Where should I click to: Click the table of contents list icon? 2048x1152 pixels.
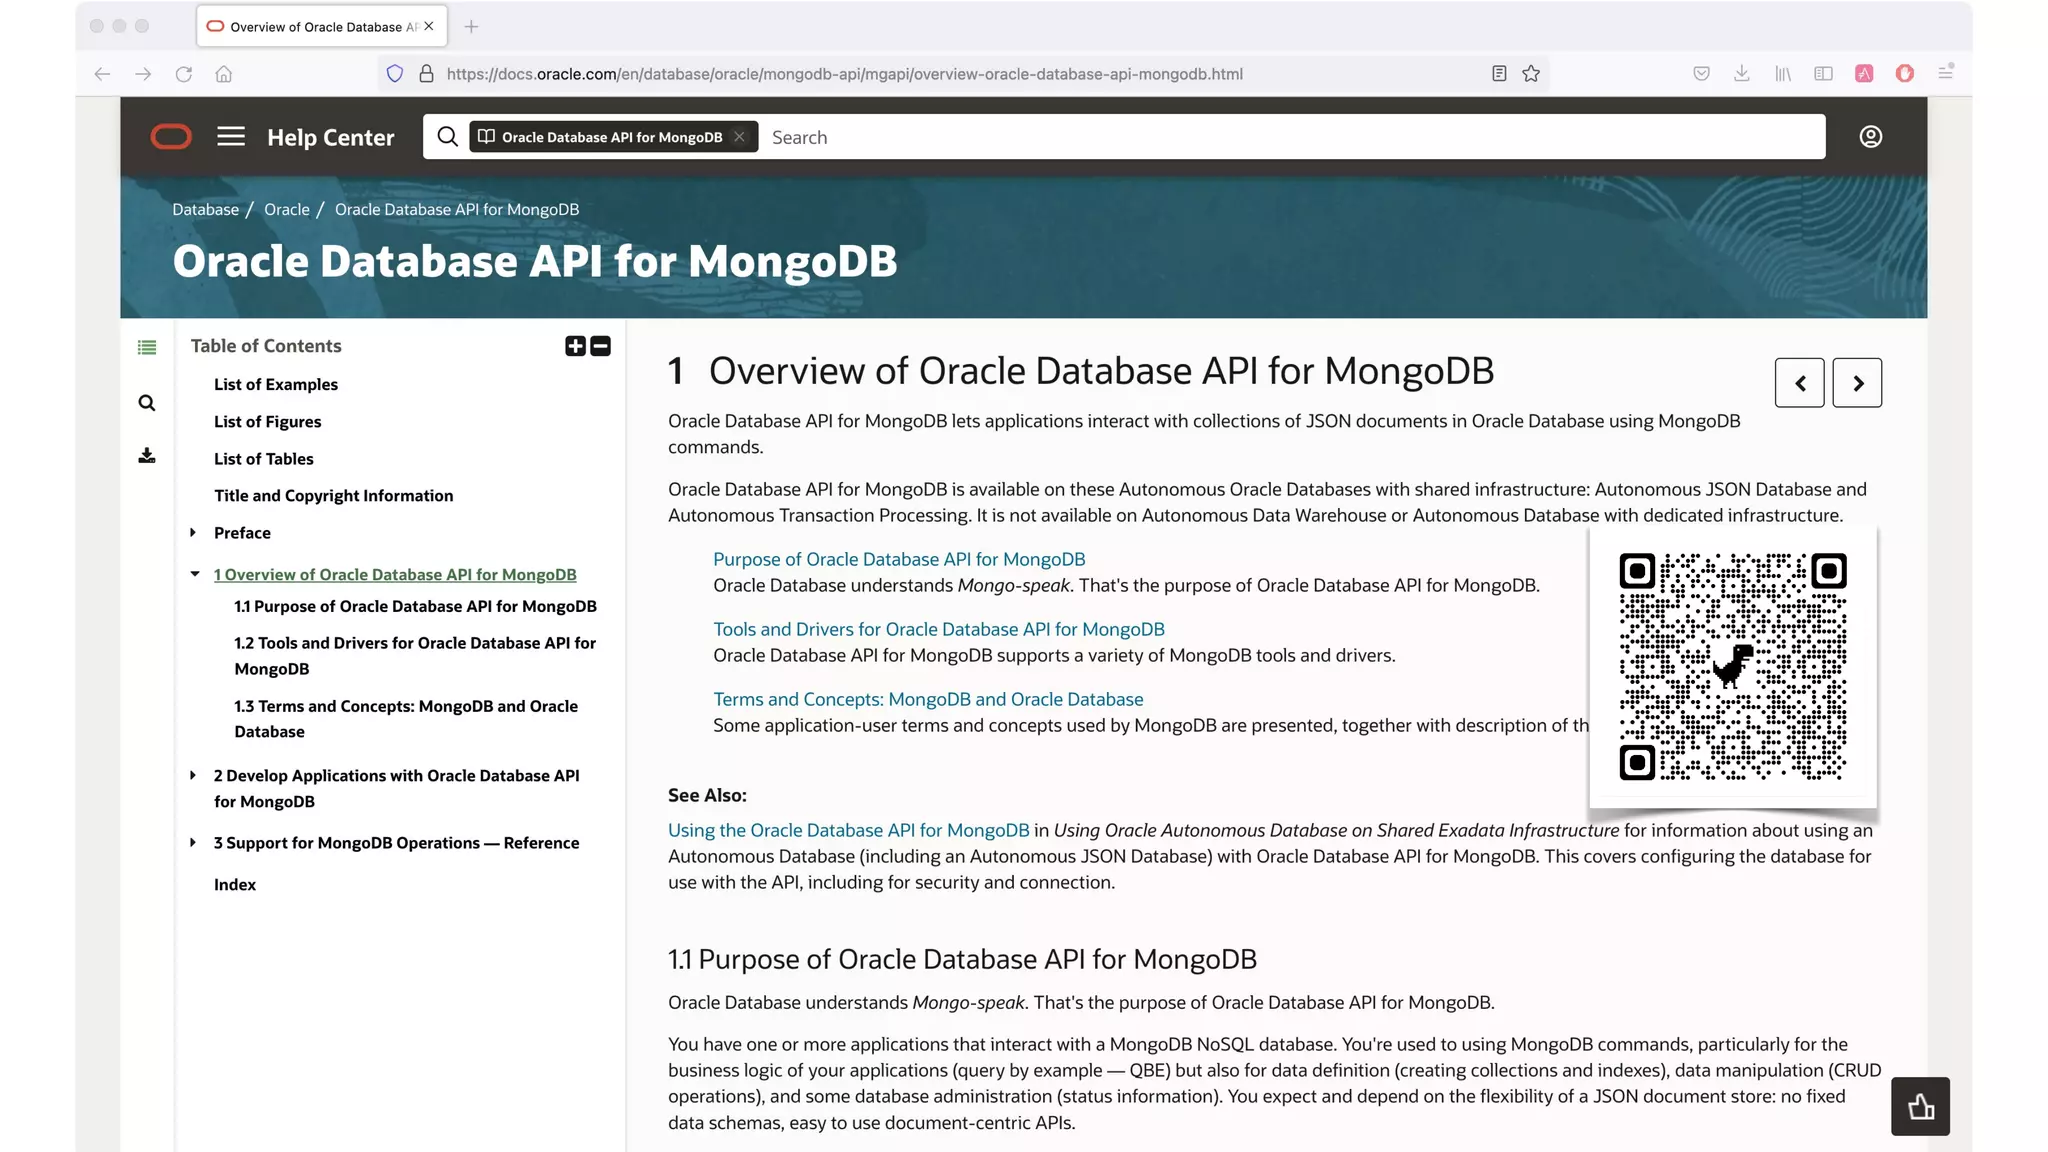tap(147, 348)
